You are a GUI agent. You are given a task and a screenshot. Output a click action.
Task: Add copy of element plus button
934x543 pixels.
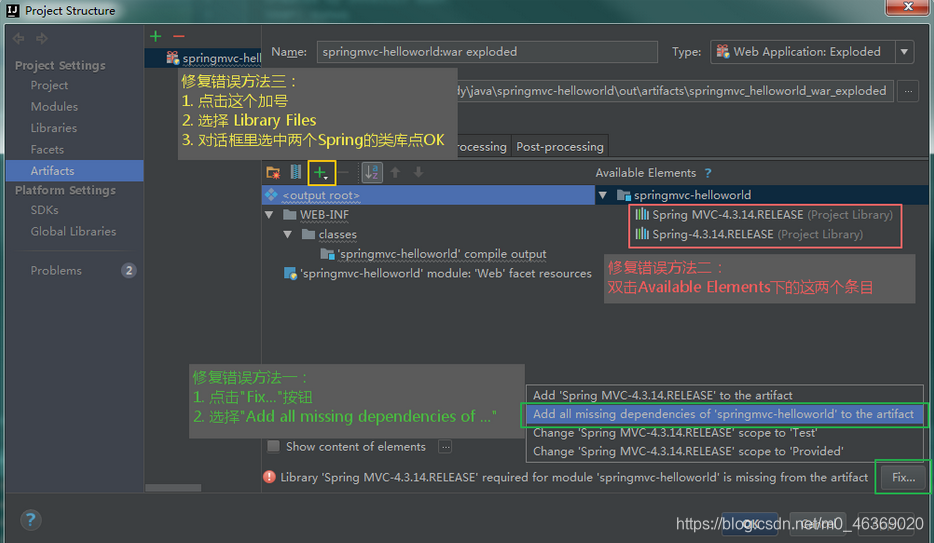[321, 173]
